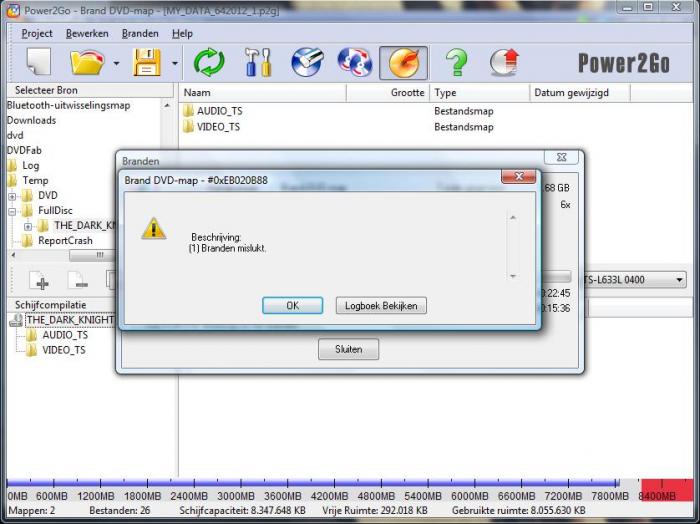Click the upgrade icon with the red arrow

point(504,62)
